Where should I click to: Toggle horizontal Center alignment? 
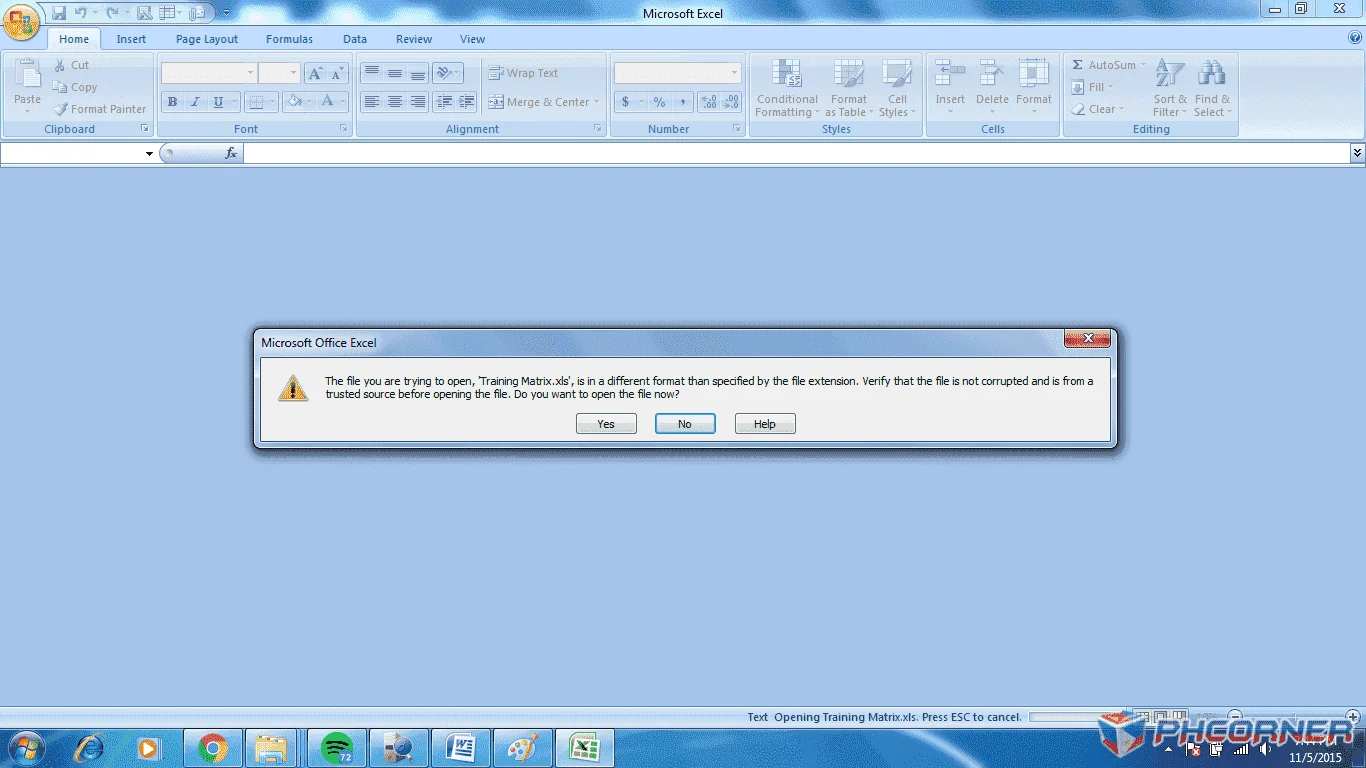[395, 102]
